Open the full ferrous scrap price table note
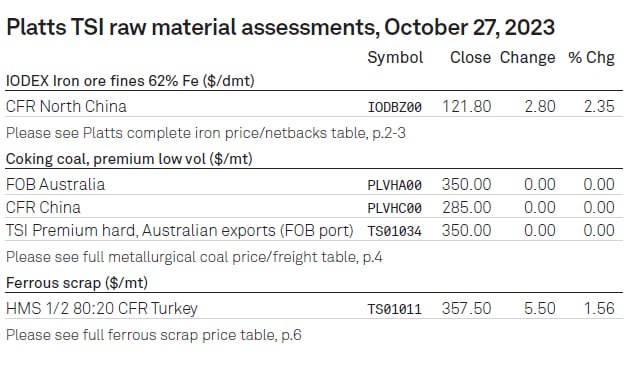This screenshot has width=641, height=370. (x=154, y=335)
